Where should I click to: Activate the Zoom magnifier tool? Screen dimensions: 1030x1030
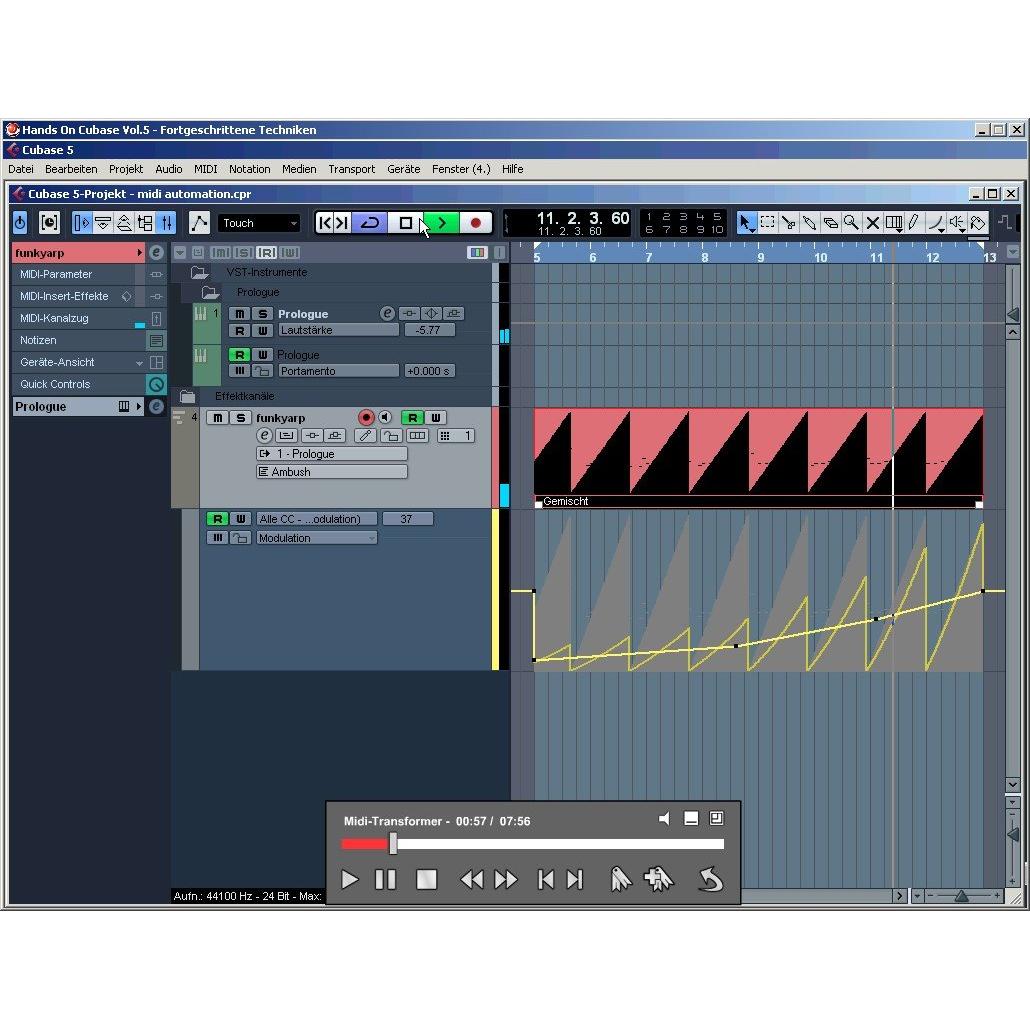851,223
